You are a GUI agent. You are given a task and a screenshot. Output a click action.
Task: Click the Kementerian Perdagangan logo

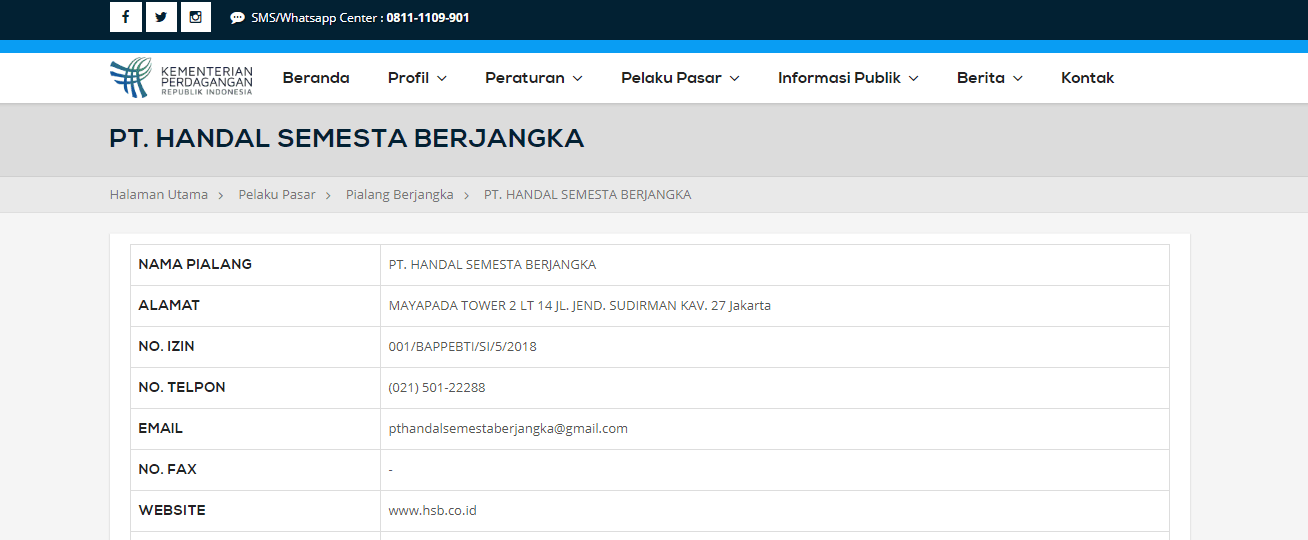181,78
